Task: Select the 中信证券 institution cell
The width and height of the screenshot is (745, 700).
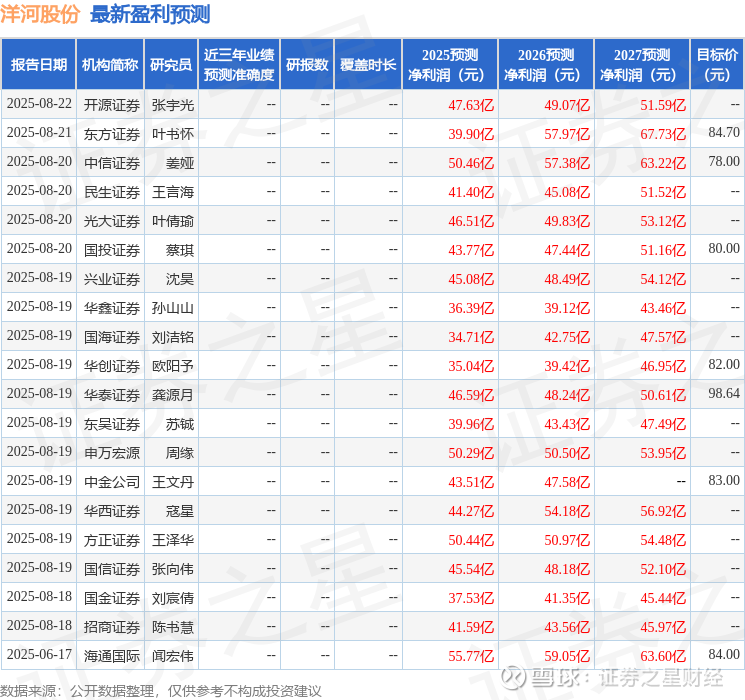Action: click(112, 163)
